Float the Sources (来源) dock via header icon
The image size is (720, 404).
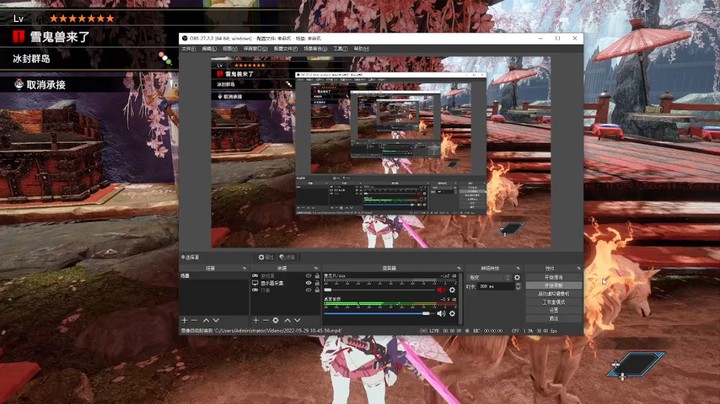316,268
